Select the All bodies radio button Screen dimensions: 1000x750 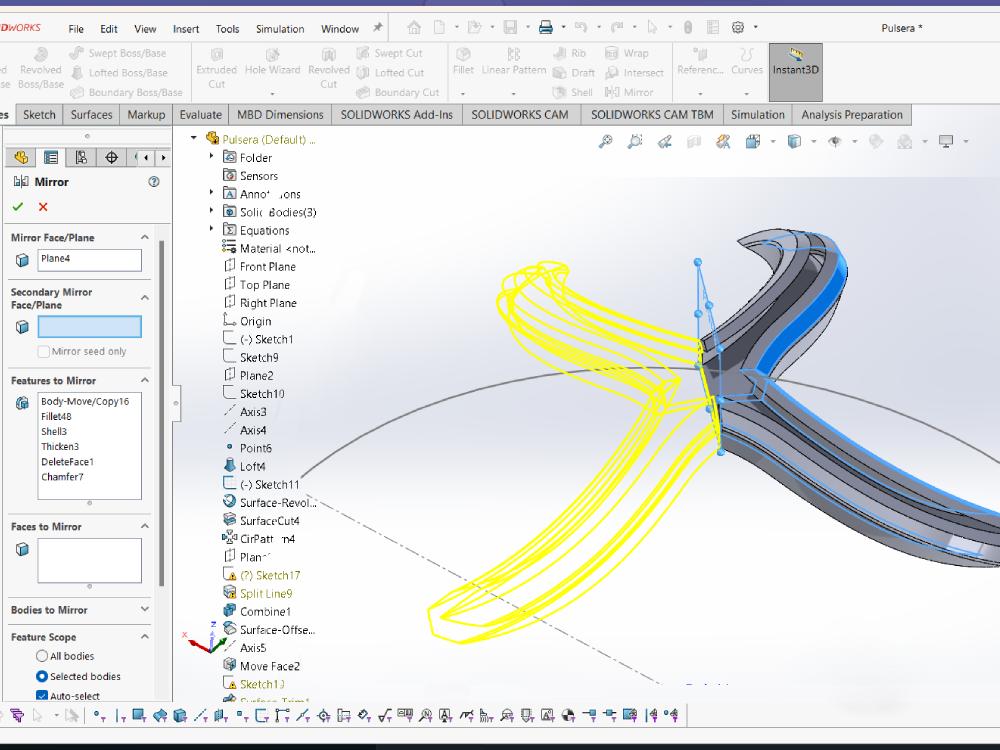(42, 656)
